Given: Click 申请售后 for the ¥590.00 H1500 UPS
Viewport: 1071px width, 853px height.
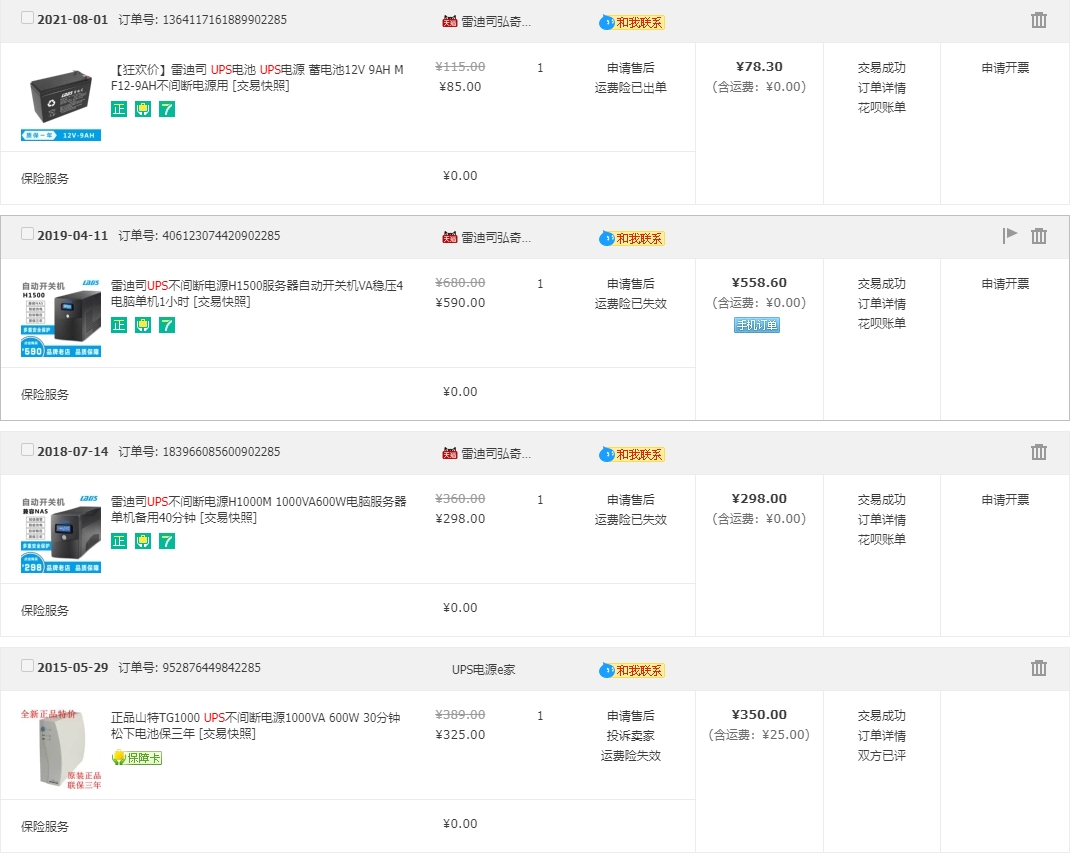Looking at the screenshot, I should 630,283.
